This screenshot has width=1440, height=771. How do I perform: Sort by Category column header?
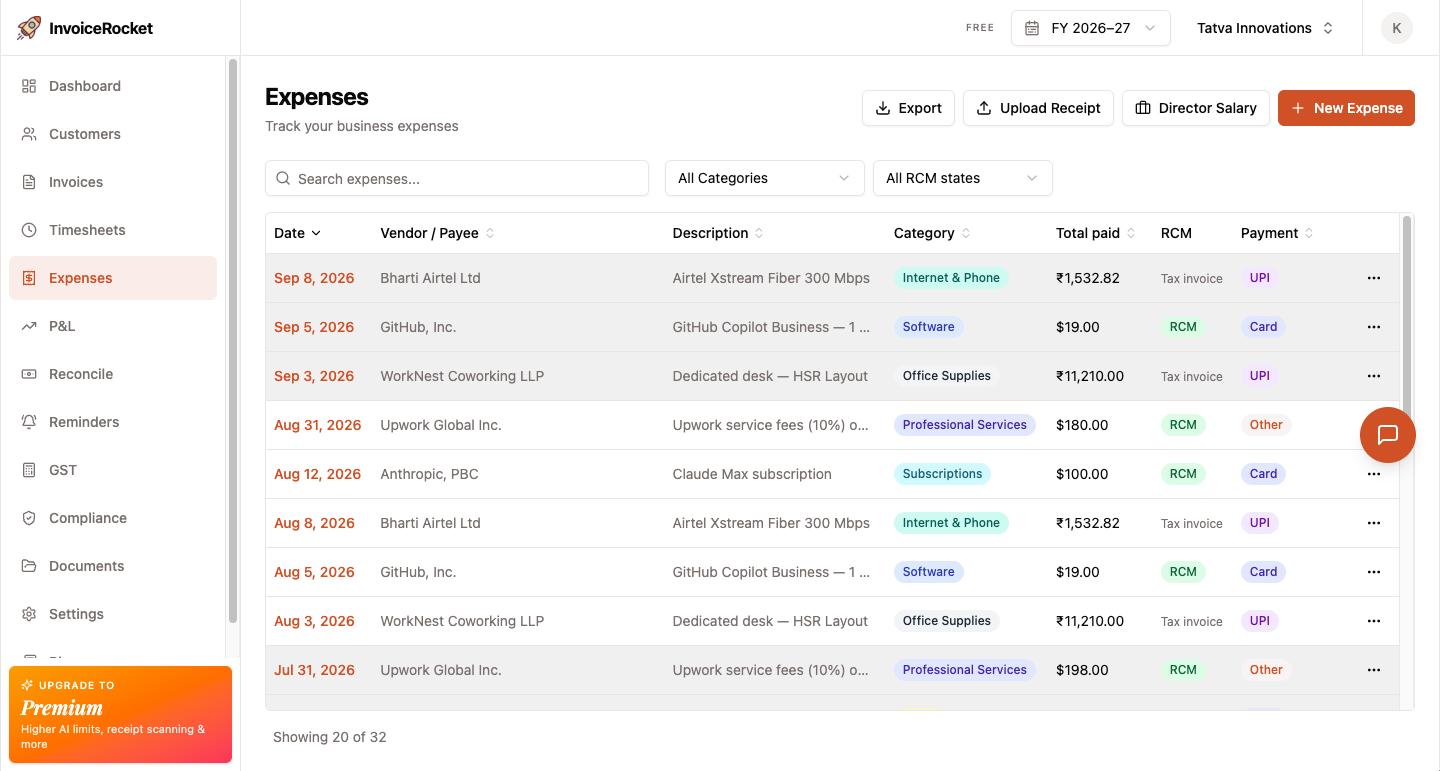[932, 233]
